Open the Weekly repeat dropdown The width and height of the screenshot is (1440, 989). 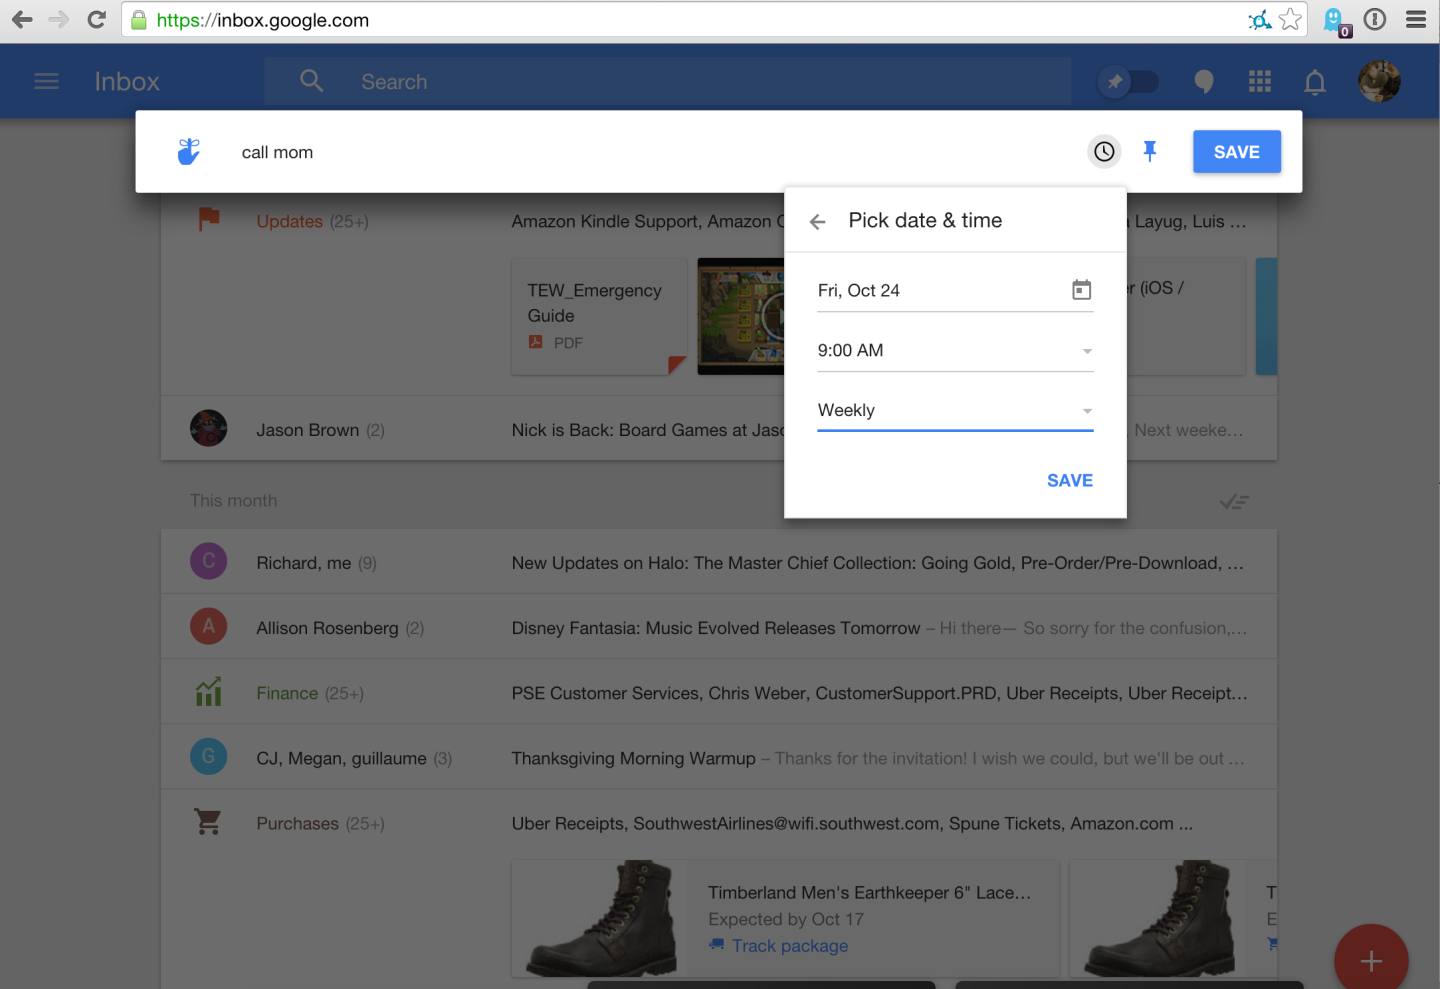[1086, 410]
